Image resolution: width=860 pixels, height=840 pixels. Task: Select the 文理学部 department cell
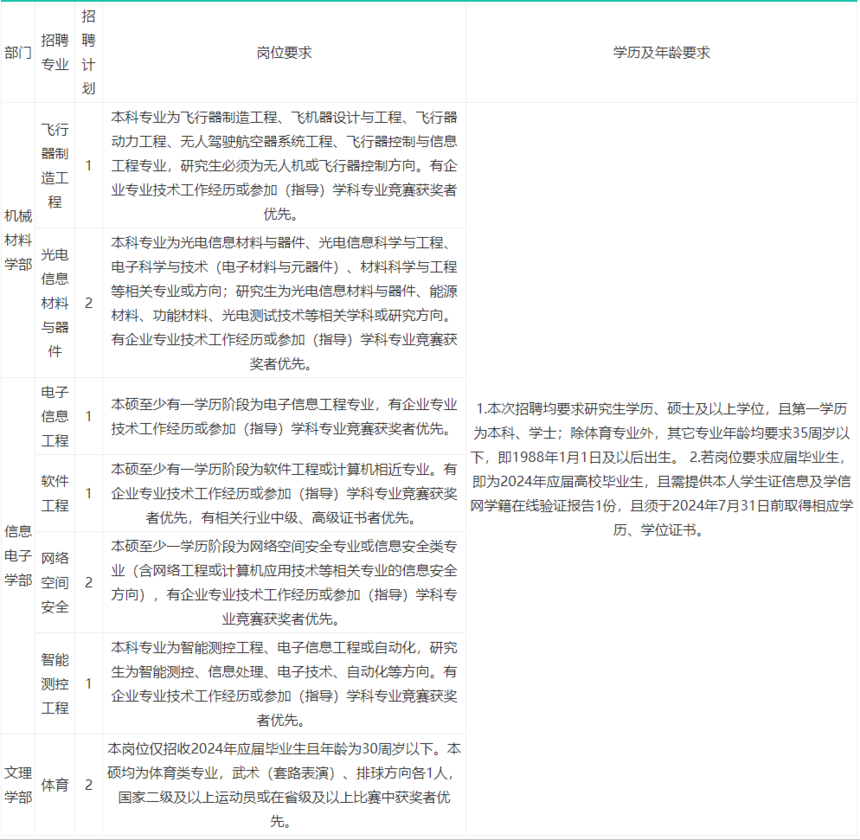click(x=18, y=785)
